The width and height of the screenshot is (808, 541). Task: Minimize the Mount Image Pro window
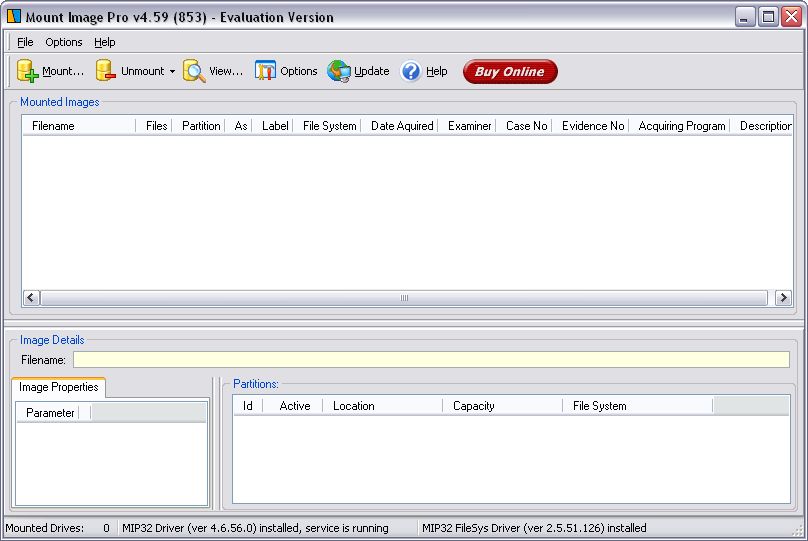click(745, 17)
